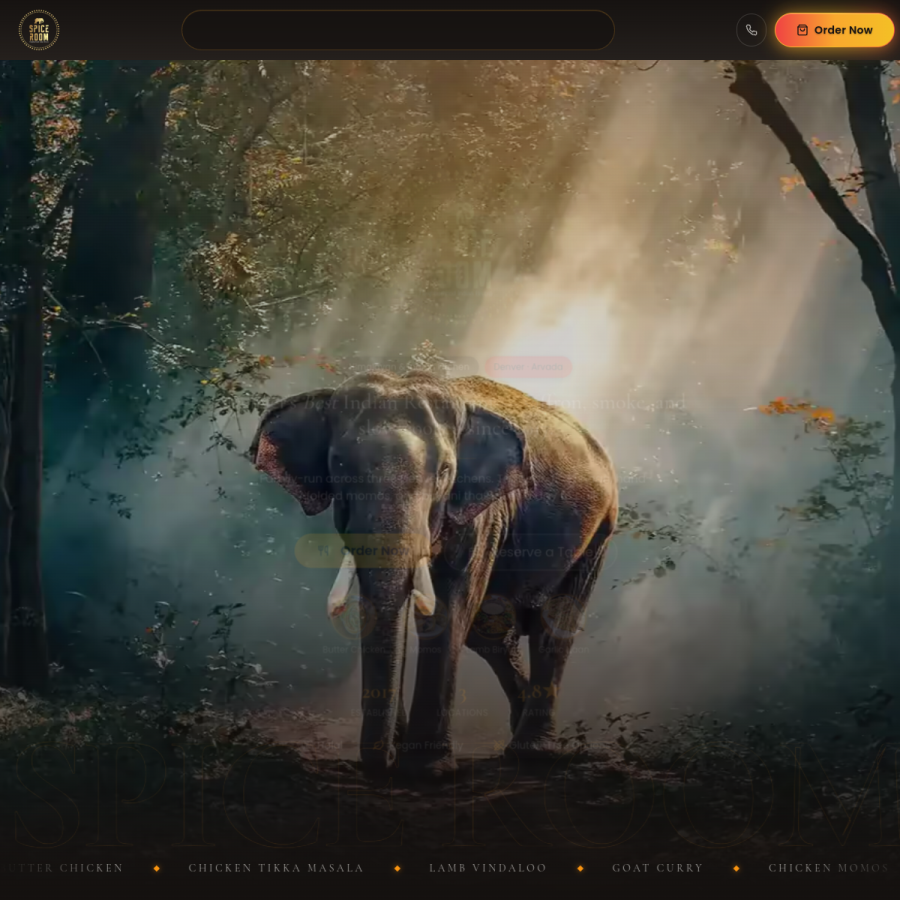Click the 4.8 star rating stat
Screen dimensions: 900x900
[537, 701]
